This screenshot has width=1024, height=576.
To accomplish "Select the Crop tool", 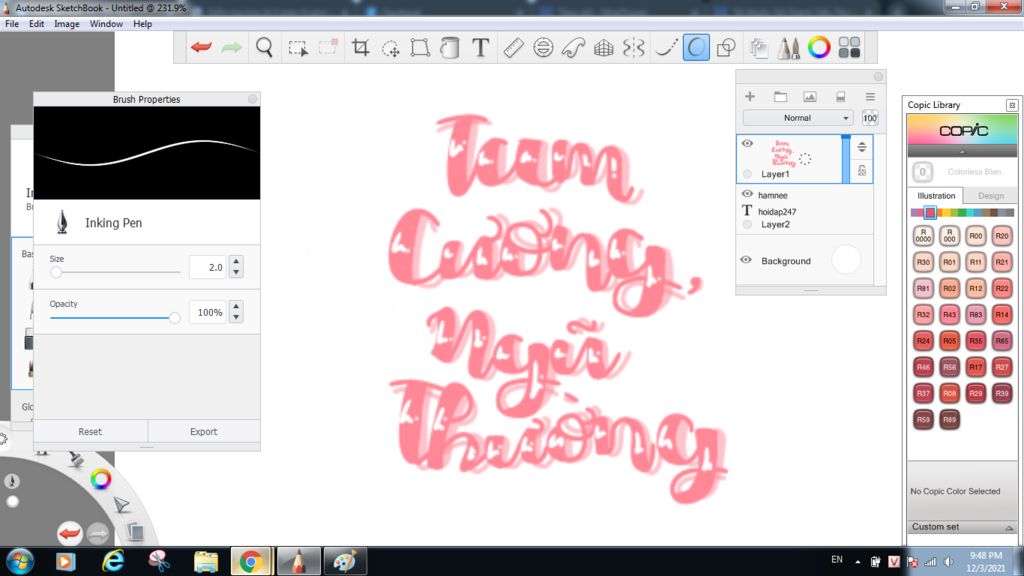I will (x=360, y=47).
